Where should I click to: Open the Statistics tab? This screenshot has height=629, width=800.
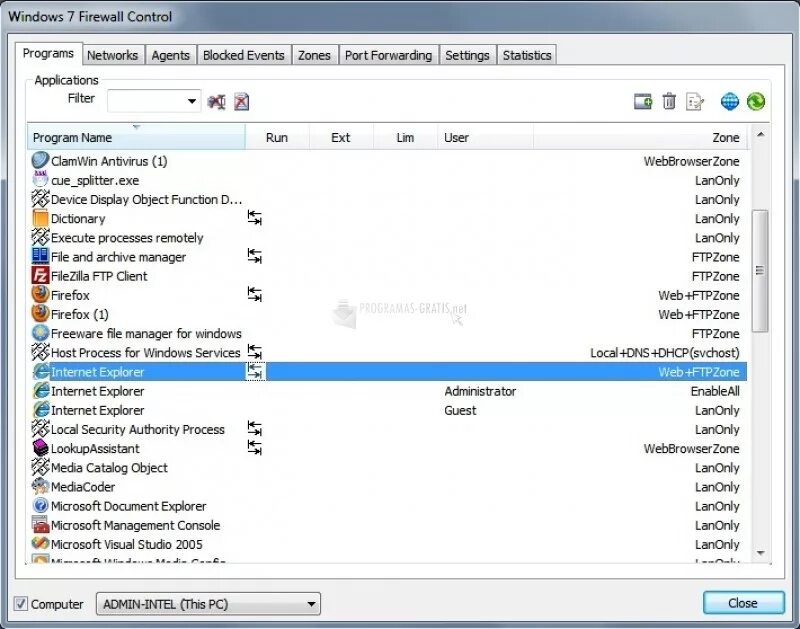[x=527, y=55]
